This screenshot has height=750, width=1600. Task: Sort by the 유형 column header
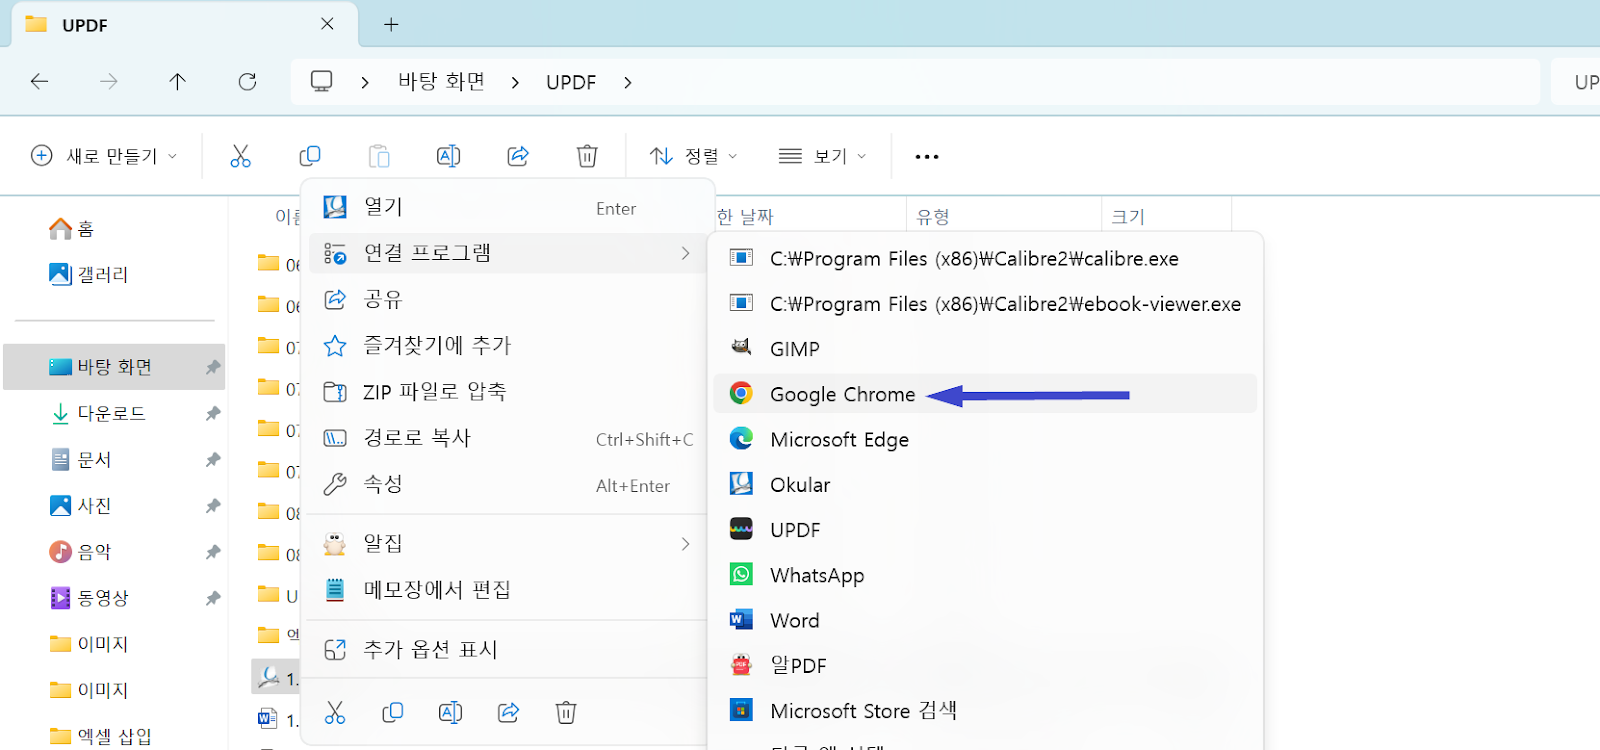pyautogui.click(x=932, y=216)
